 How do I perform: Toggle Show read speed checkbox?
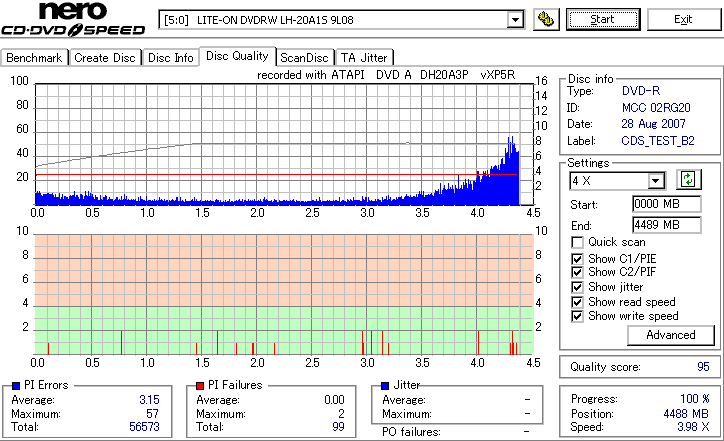pos(577,302)
